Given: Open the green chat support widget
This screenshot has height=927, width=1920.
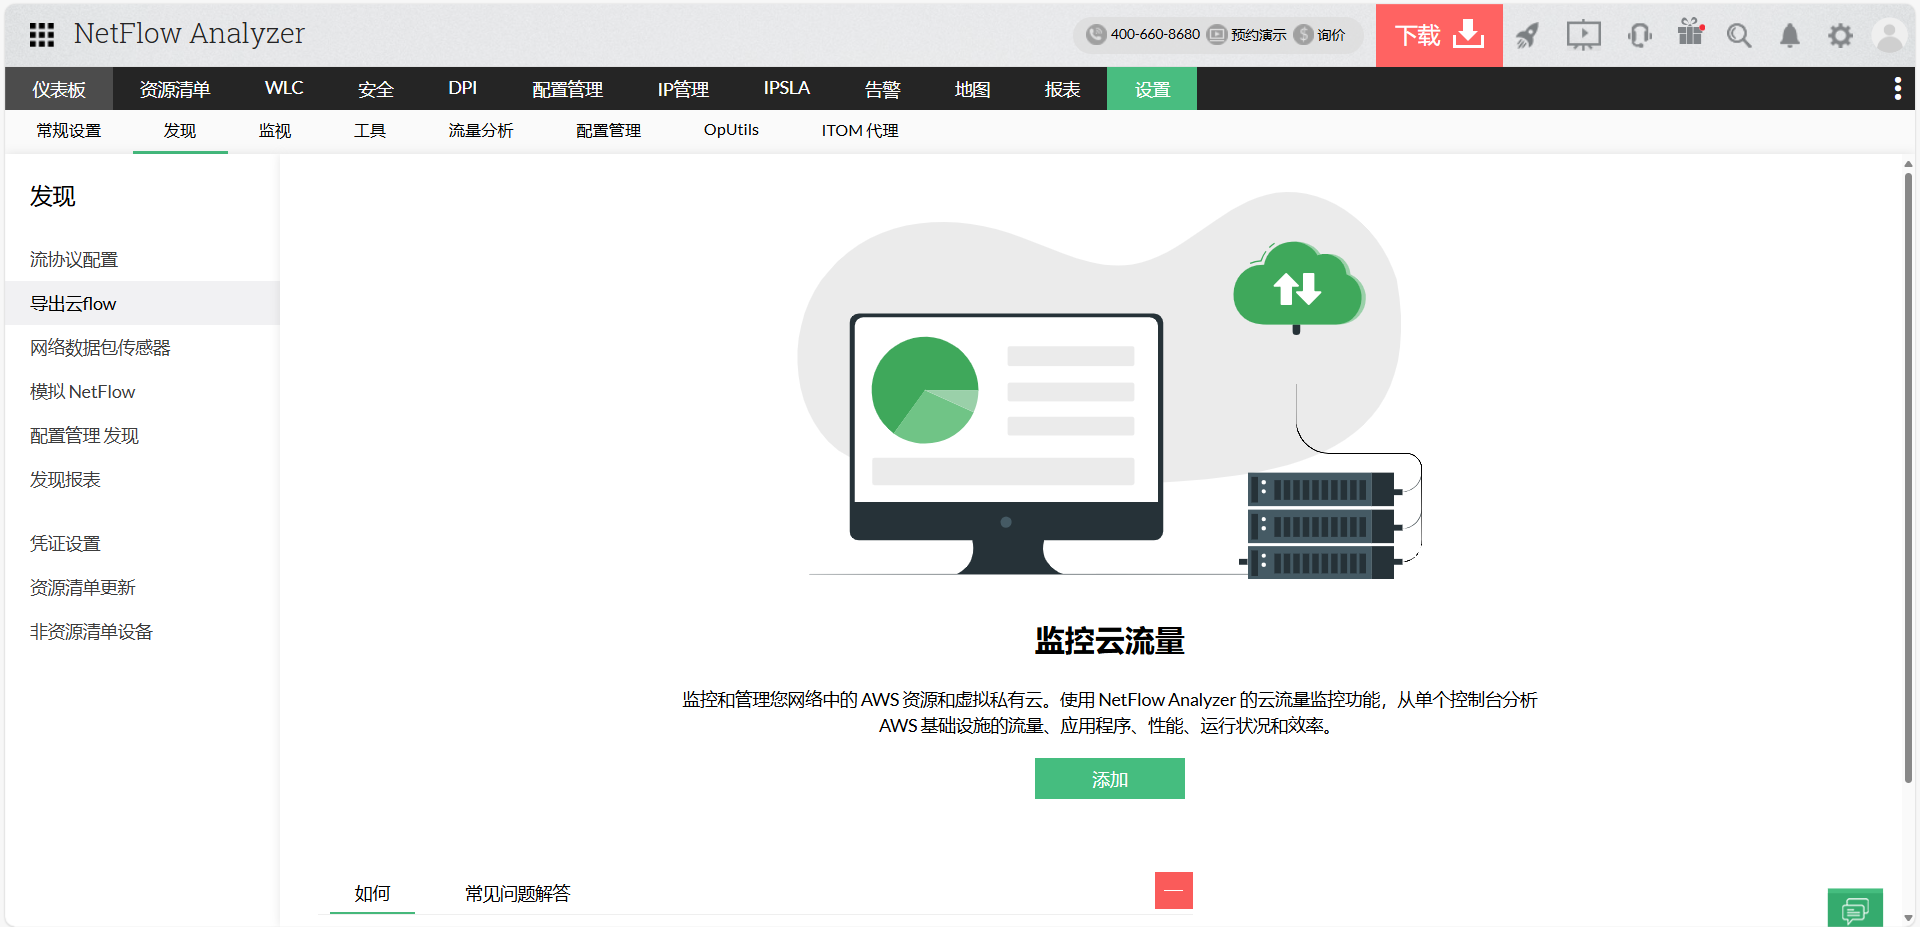Looking at the screenshot, I should click(x=1855, y=908).
